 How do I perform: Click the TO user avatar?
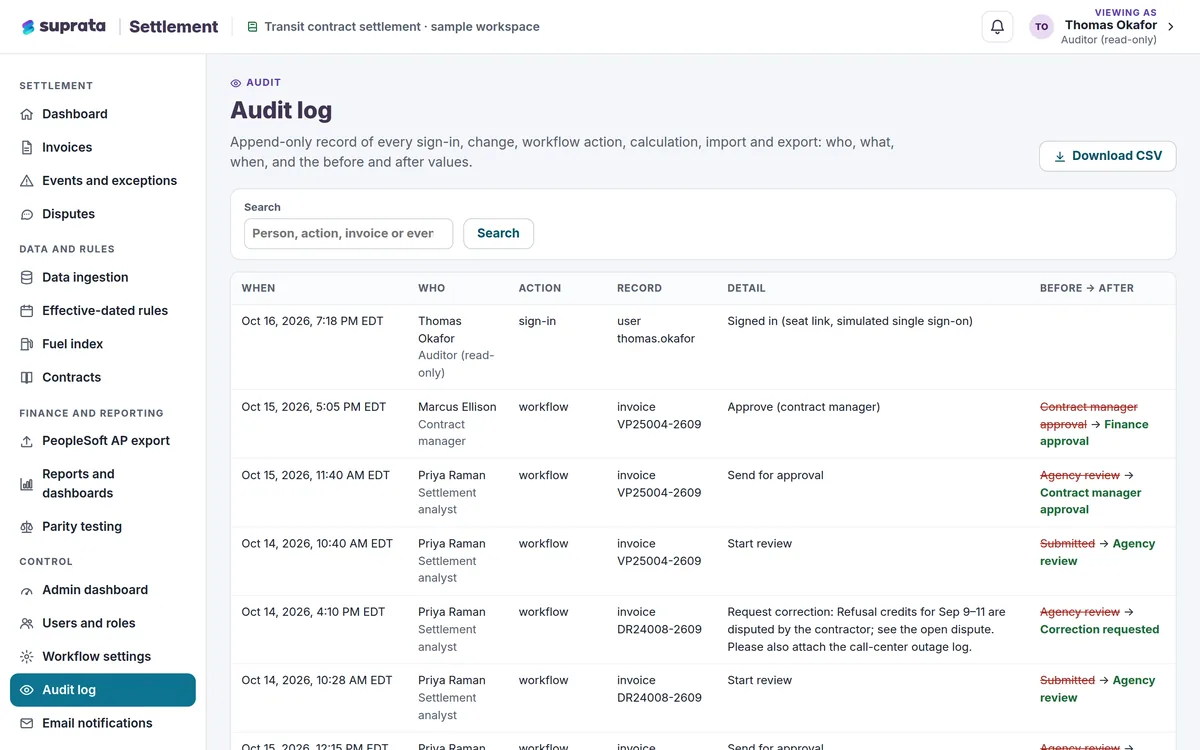click(1041, 27)
